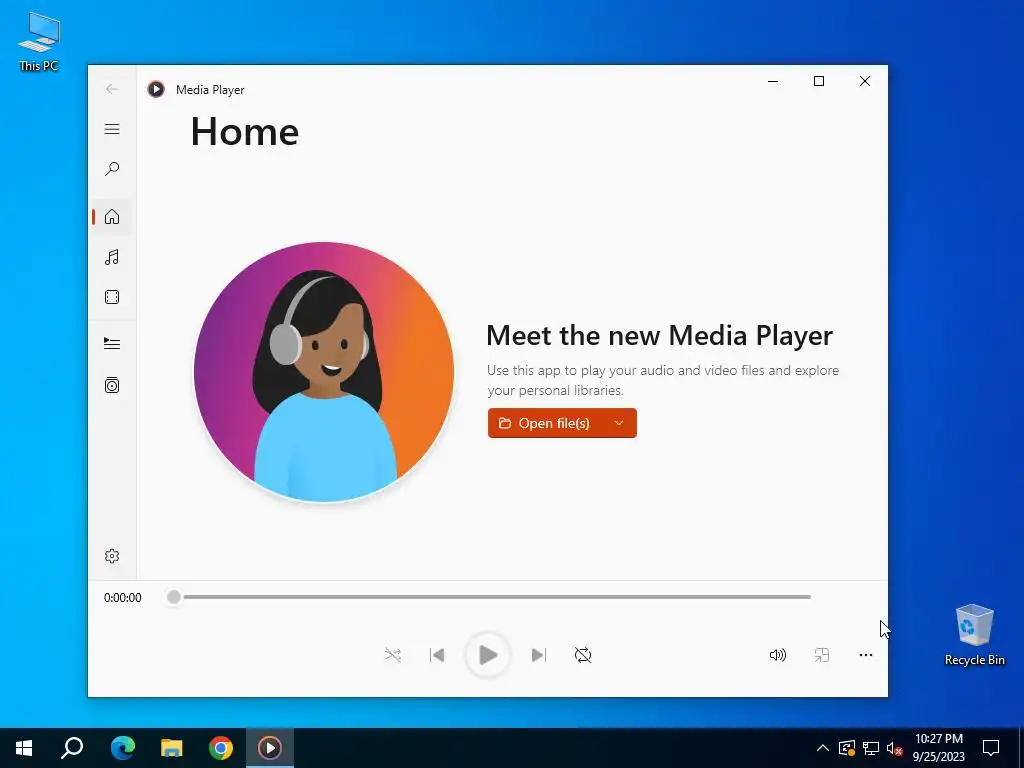Click the 'Meet the new Media Player' heading
Image resolution: width=1024 pixels, height=768 pixels.
tap(660, 336)
